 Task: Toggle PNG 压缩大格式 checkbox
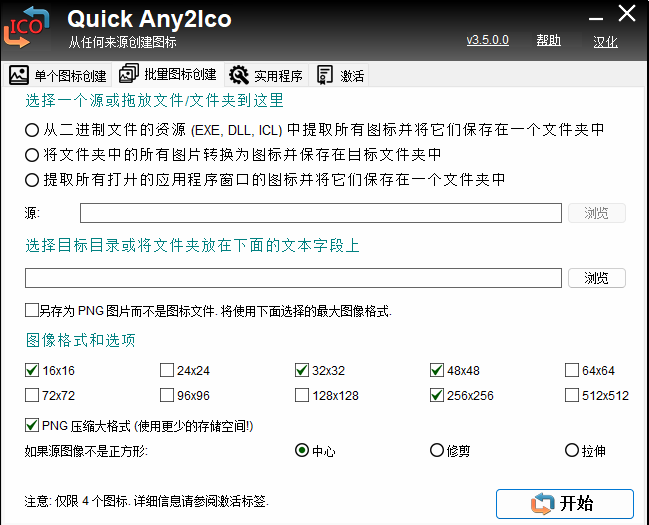[32, 425]
